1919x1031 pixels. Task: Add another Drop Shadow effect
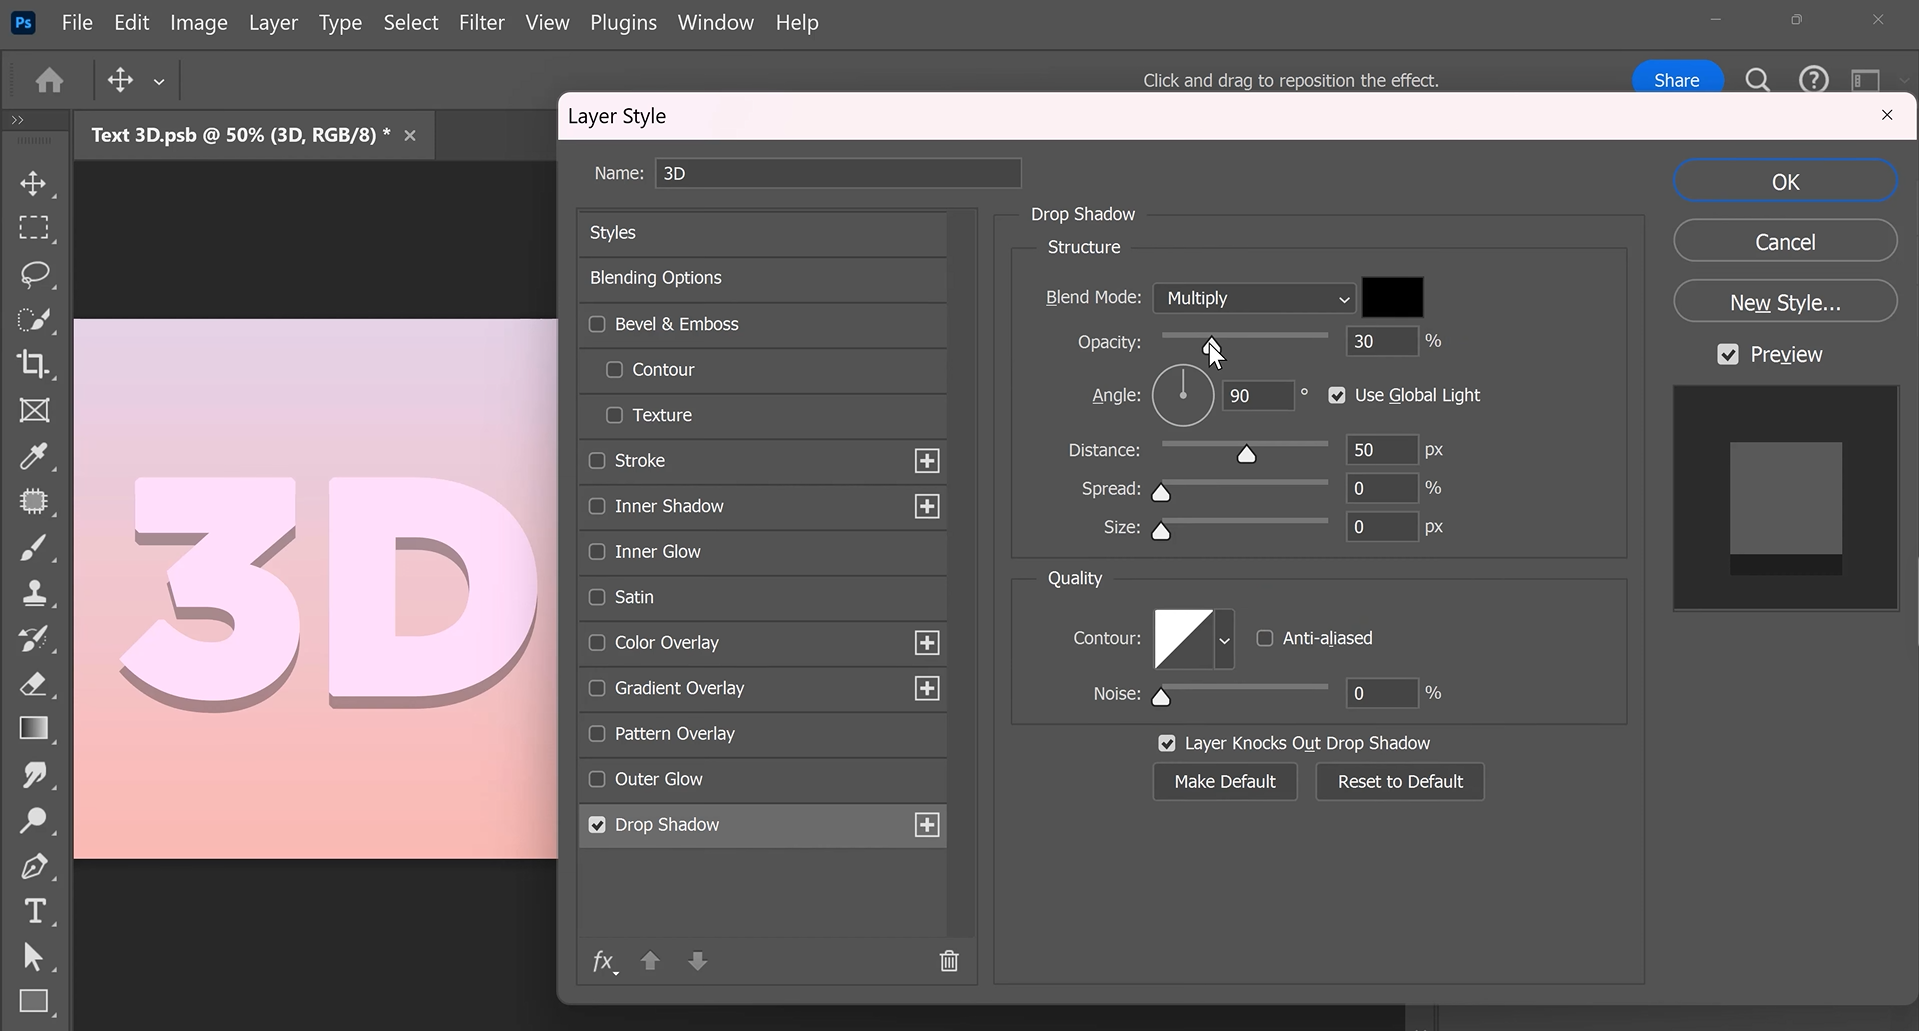coord(927,825)
